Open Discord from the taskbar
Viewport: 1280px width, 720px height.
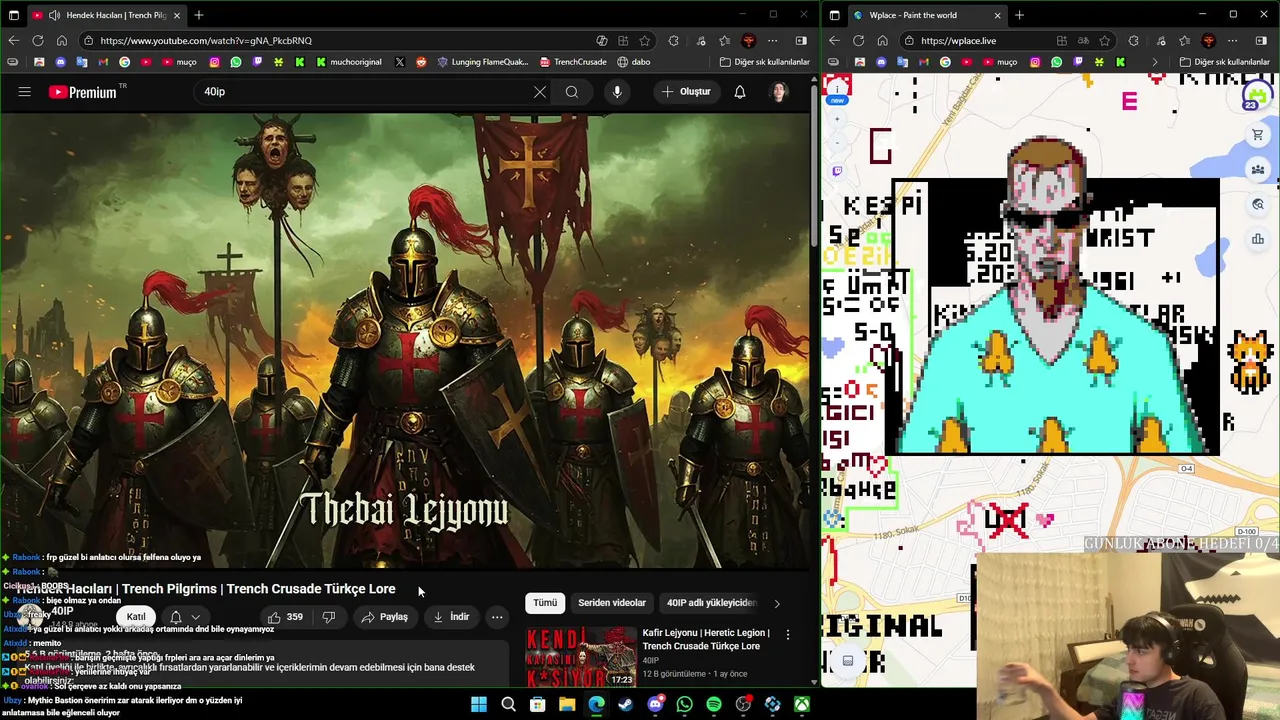[x=655, y=705]
